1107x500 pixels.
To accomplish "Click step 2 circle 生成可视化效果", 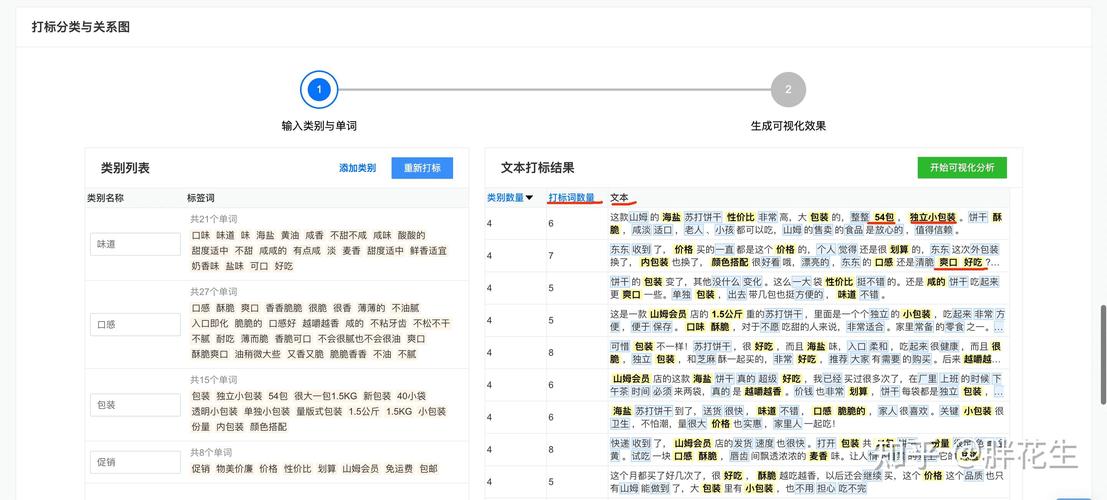I will pos(789,90).
